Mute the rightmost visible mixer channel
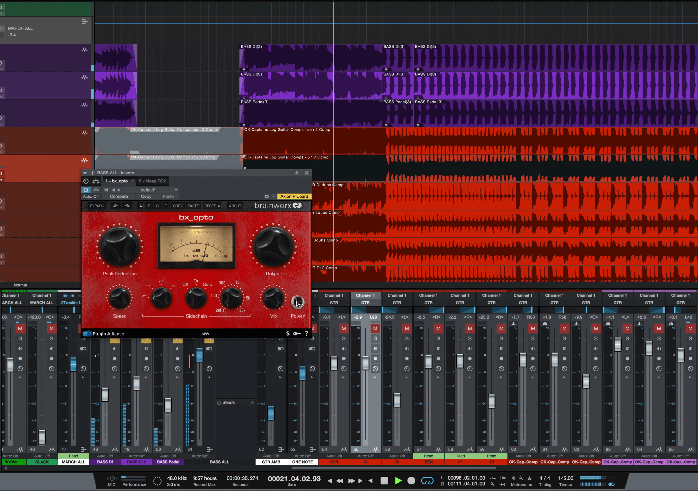The width and height of the screenshot is (698, 491). coord(690,329)
